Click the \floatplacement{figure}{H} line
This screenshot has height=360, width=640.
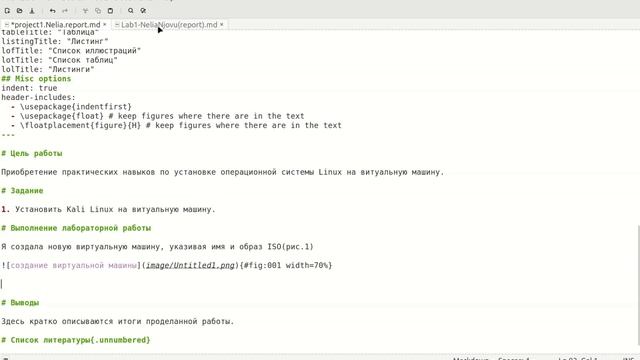[176, 125]
